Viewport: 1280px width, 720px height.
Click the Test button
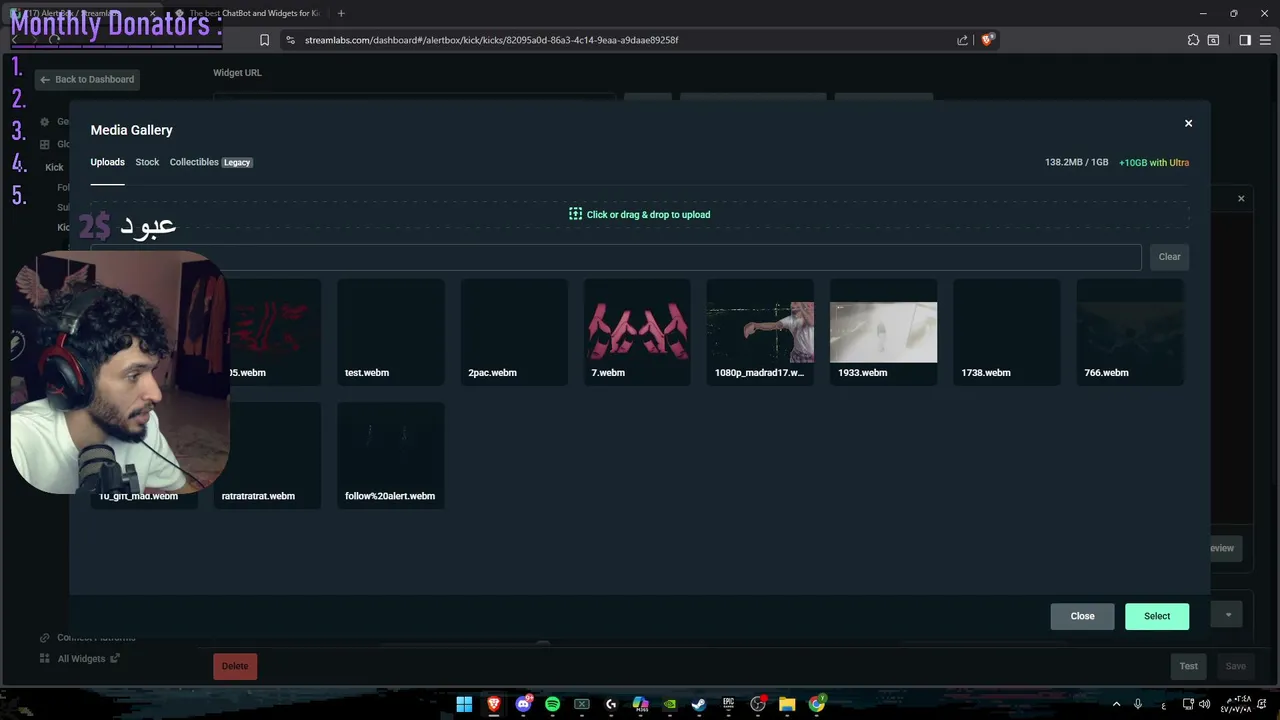pyautogui.click(x=1188, y=666)
